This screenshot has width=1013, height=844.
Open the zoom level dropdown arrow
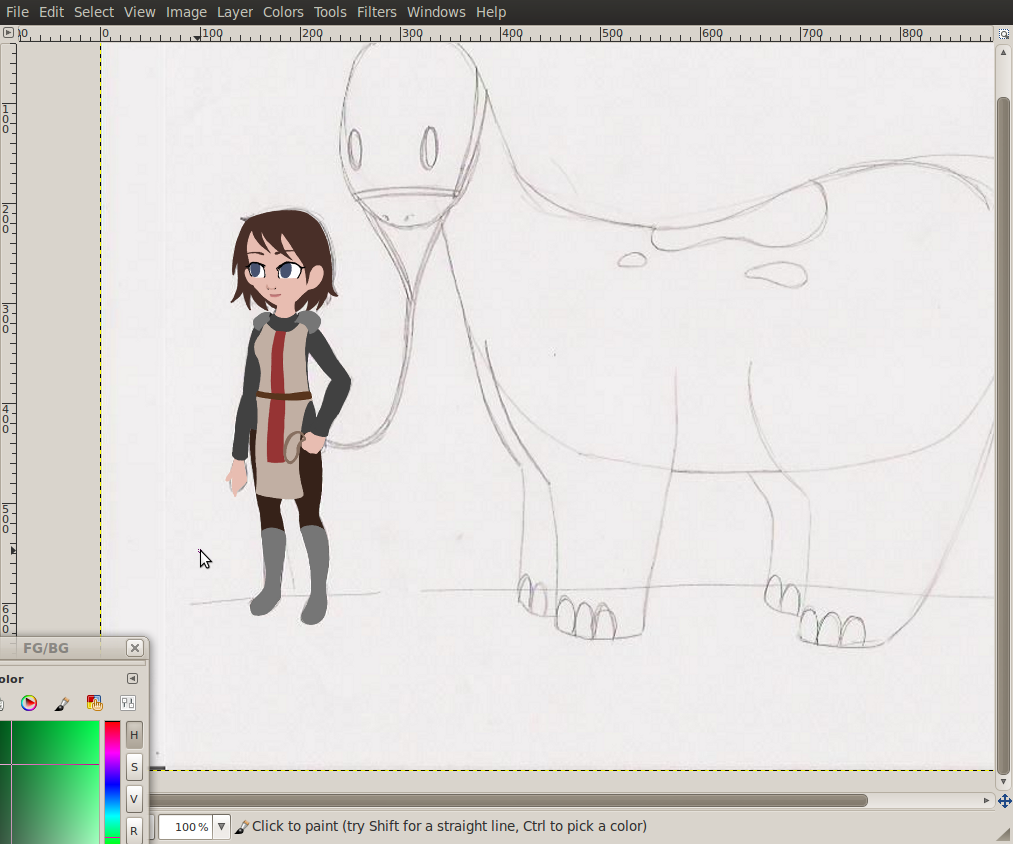click(x=221, y=827)
